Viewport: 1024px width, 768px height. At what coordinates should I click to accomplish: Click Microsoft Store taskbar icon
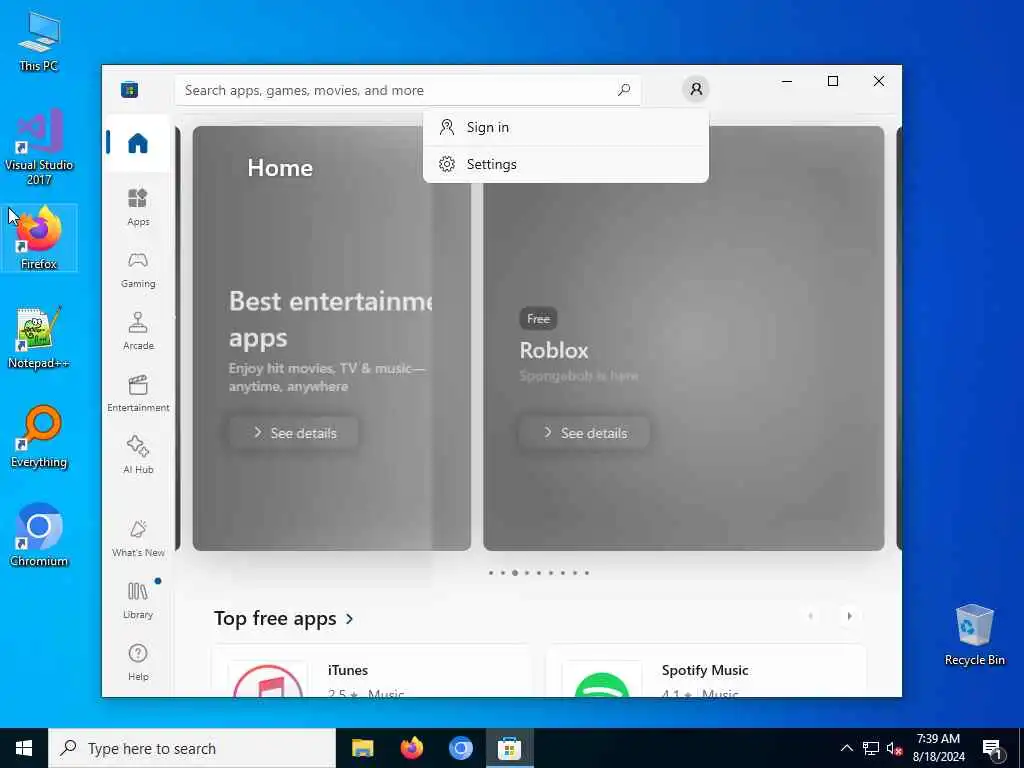point(509,748)
